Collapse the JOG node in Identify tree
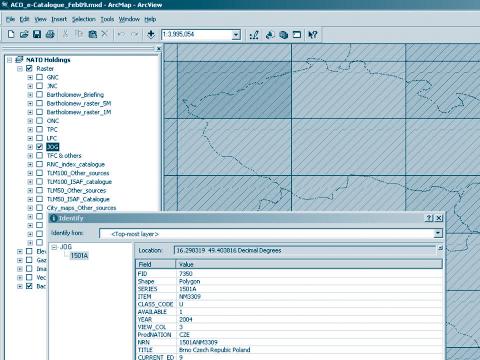The image size is (480, 360). point(55,247)
